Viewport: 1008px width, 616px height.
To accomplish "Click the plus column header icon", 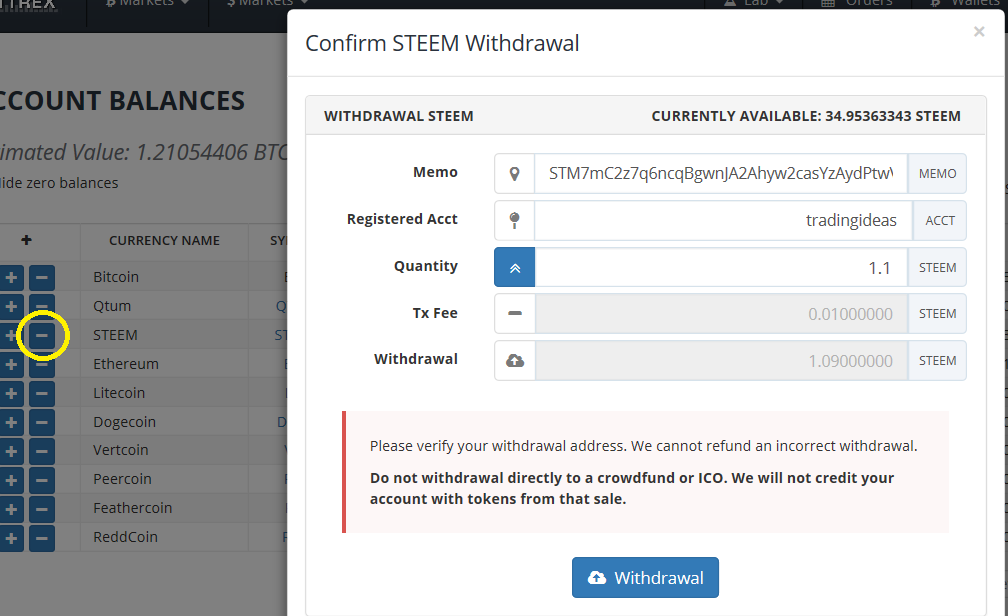I will (x=26, y=240).
